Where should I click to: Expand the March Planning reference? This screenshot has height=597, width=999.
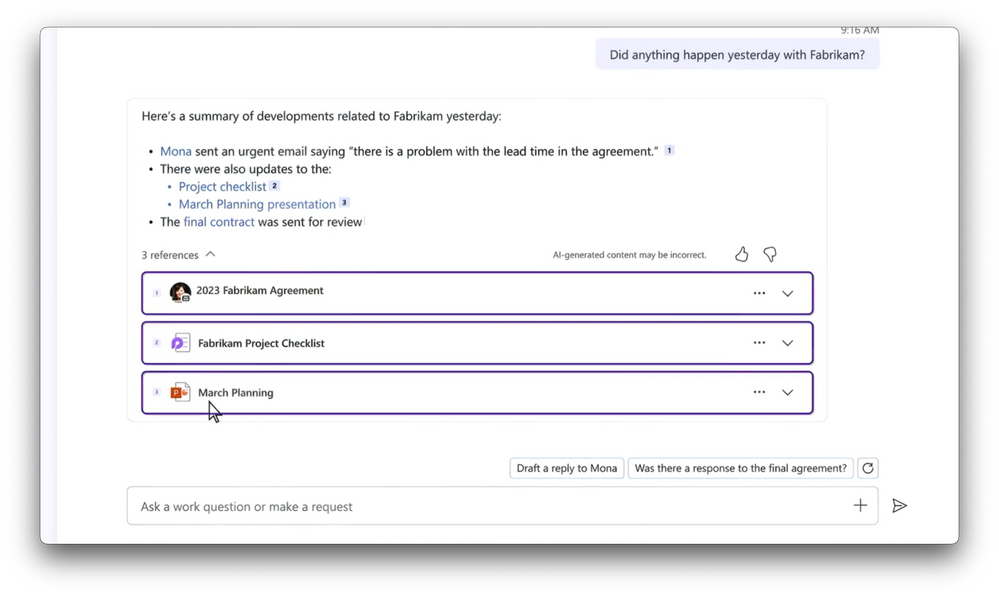click(x=787, y=393)
